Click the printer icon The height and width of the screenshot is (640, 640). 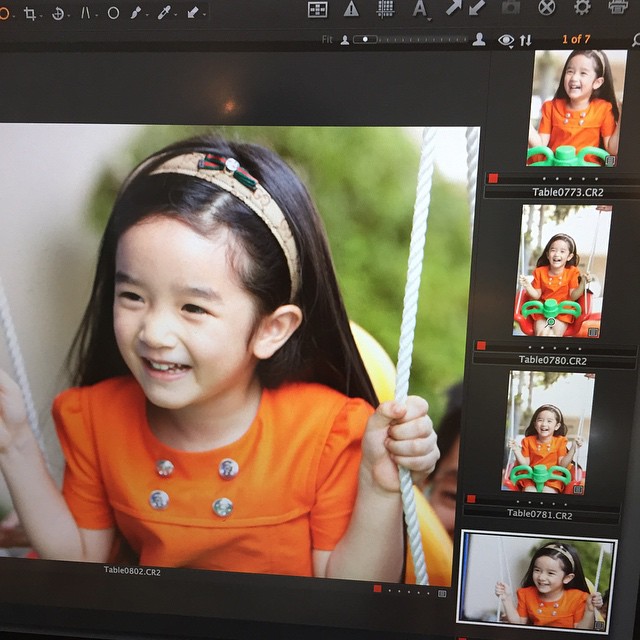point(618,7)
